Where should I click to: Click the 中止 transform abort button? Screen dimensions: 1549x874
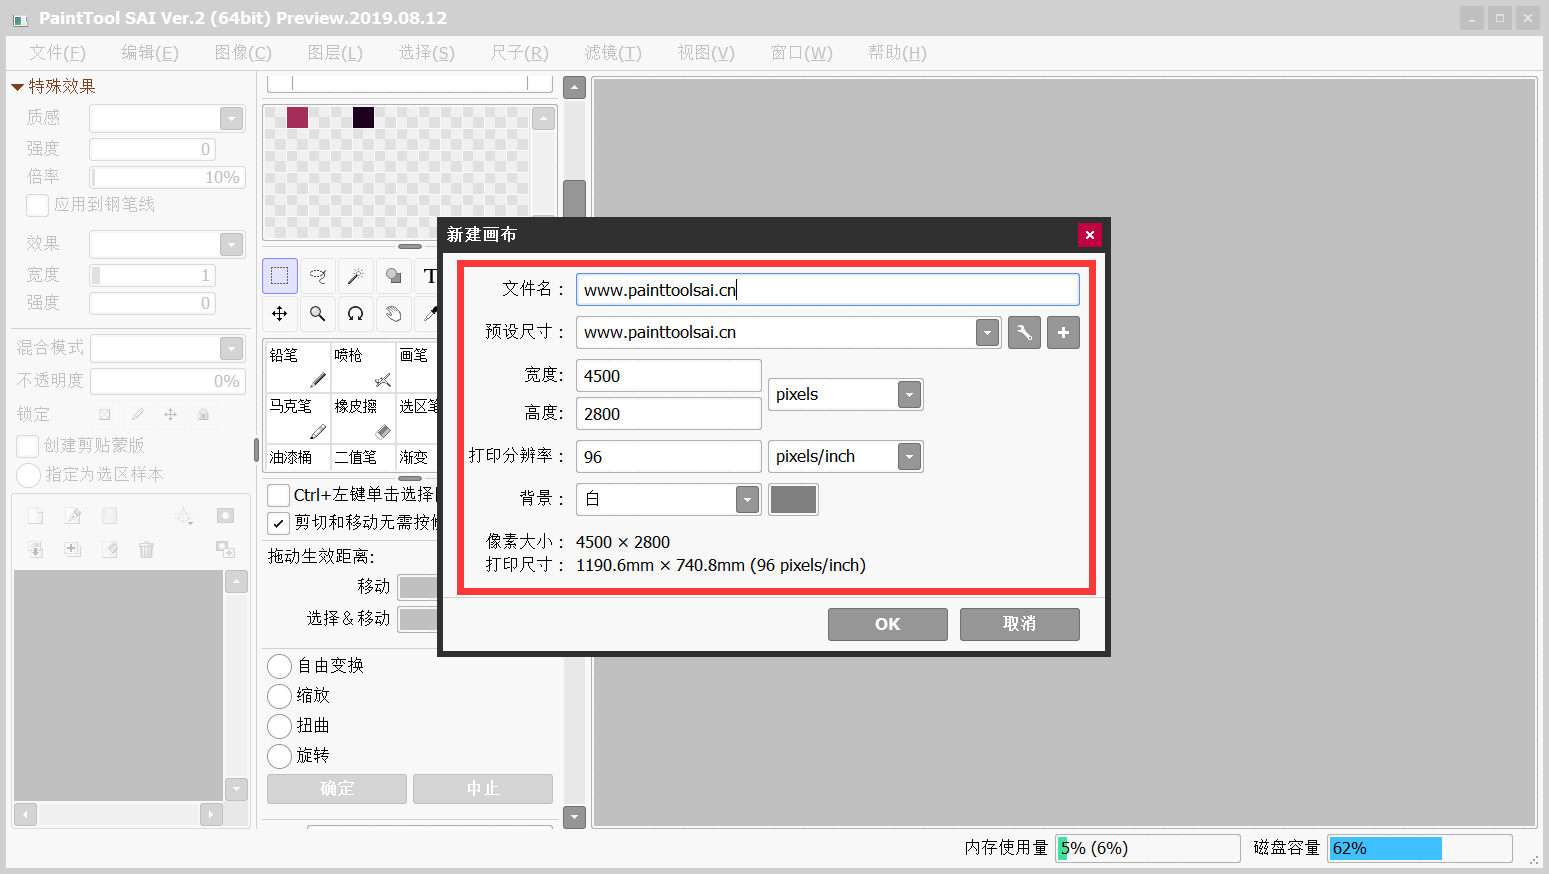483,789
